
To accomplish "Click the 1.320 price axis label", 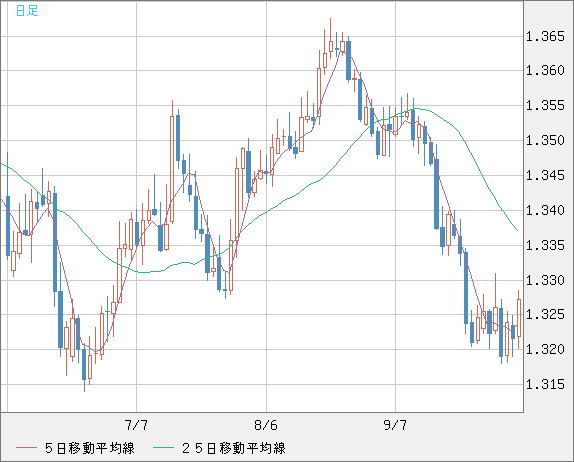I will (545, 349).
